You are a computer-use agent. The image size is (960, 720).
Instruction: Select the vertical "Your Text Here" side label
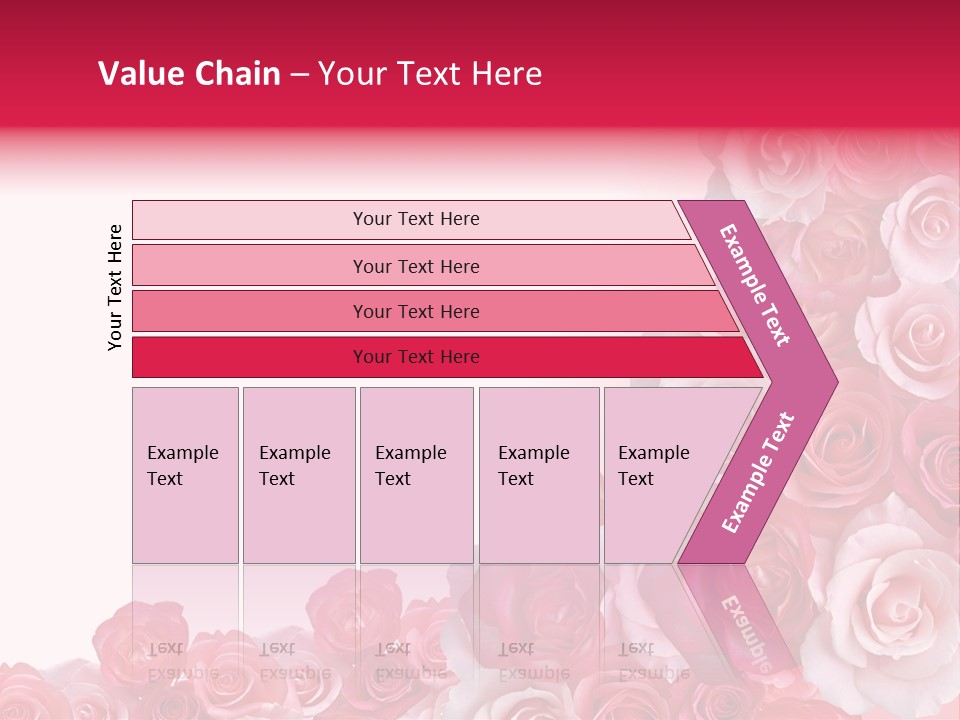(115, 287)
